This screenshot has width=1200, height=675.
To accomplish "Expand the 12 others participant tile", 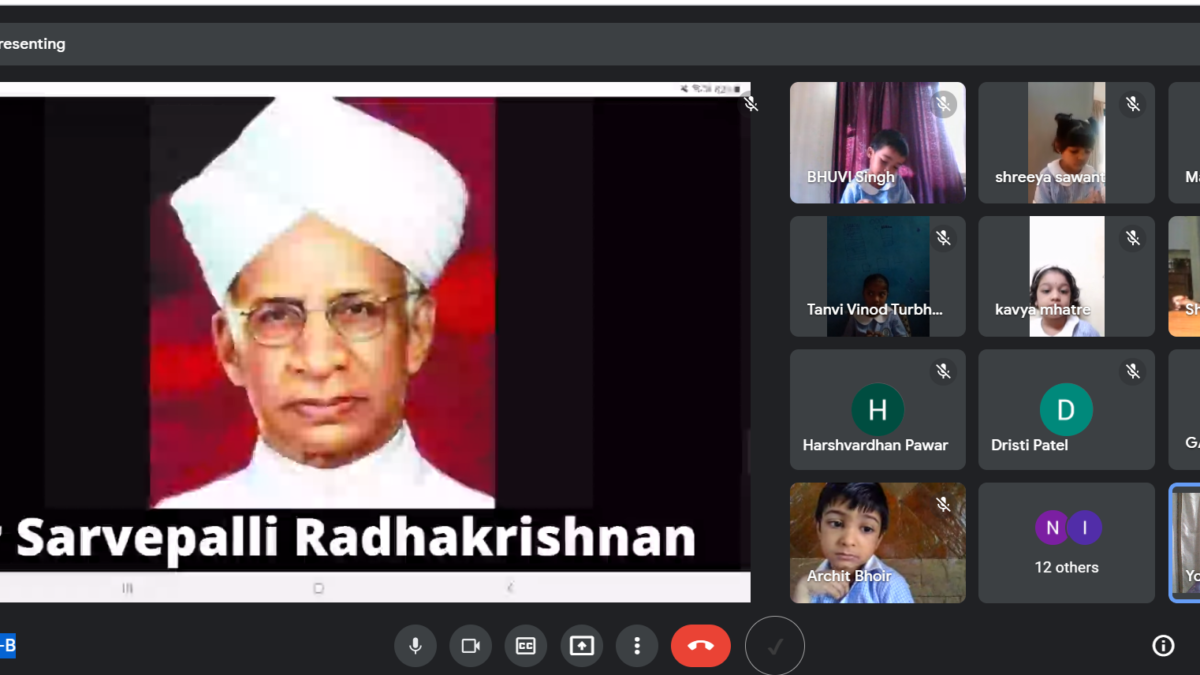I will tap(1066, 543).
